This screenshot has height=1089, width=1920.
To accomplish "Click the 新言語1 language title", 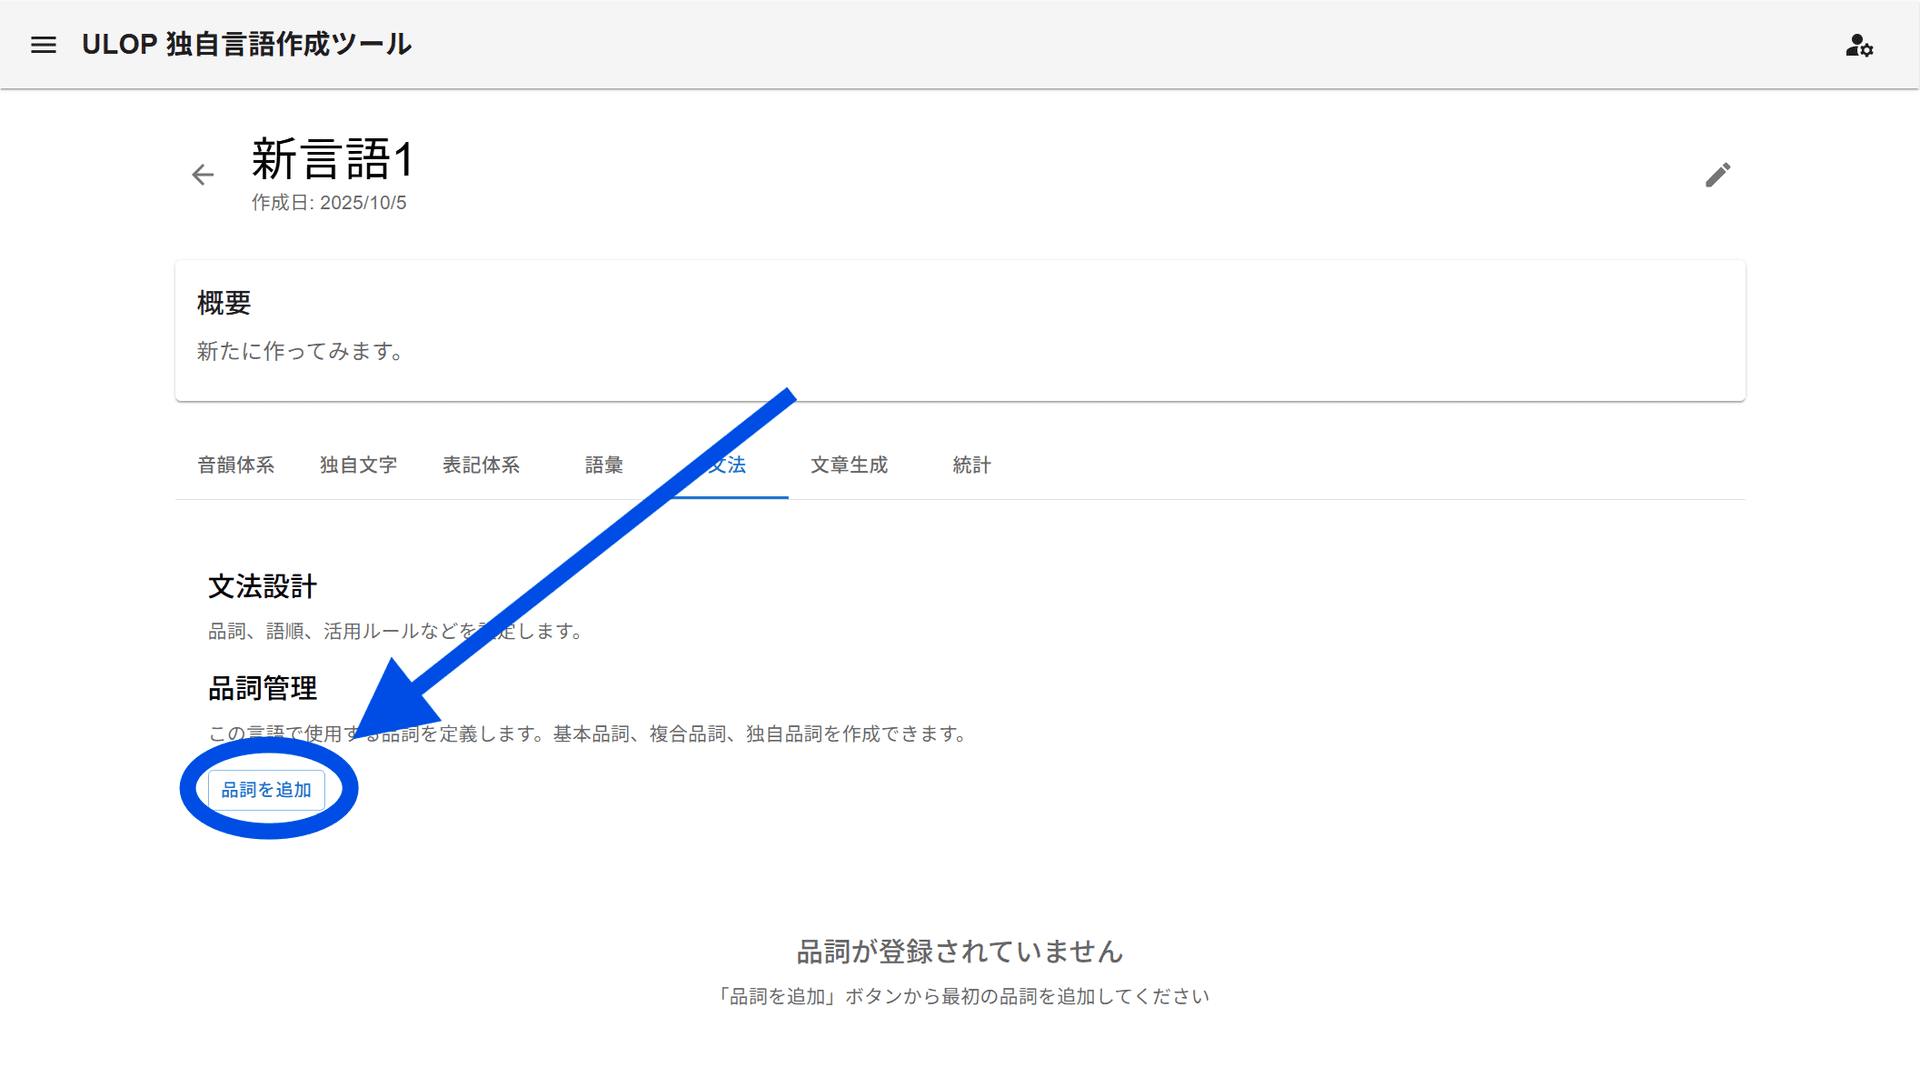I will pyautogui.click(x=332, y=159).
